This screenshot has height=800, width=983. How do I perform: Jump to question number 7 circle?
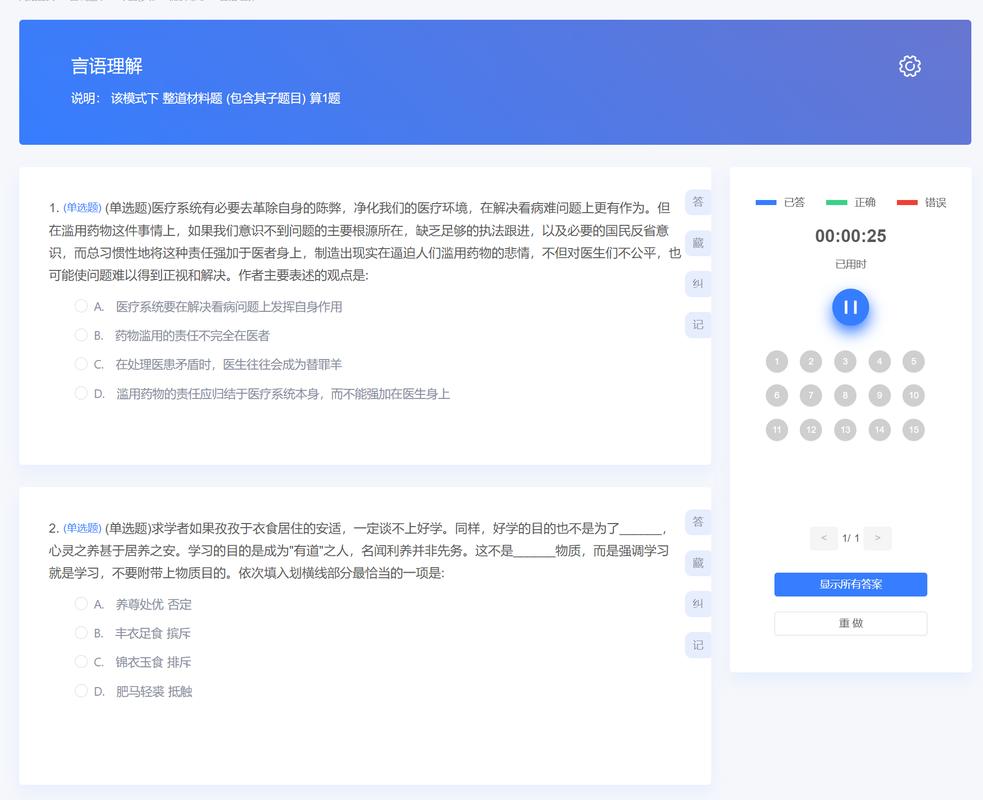811,395
